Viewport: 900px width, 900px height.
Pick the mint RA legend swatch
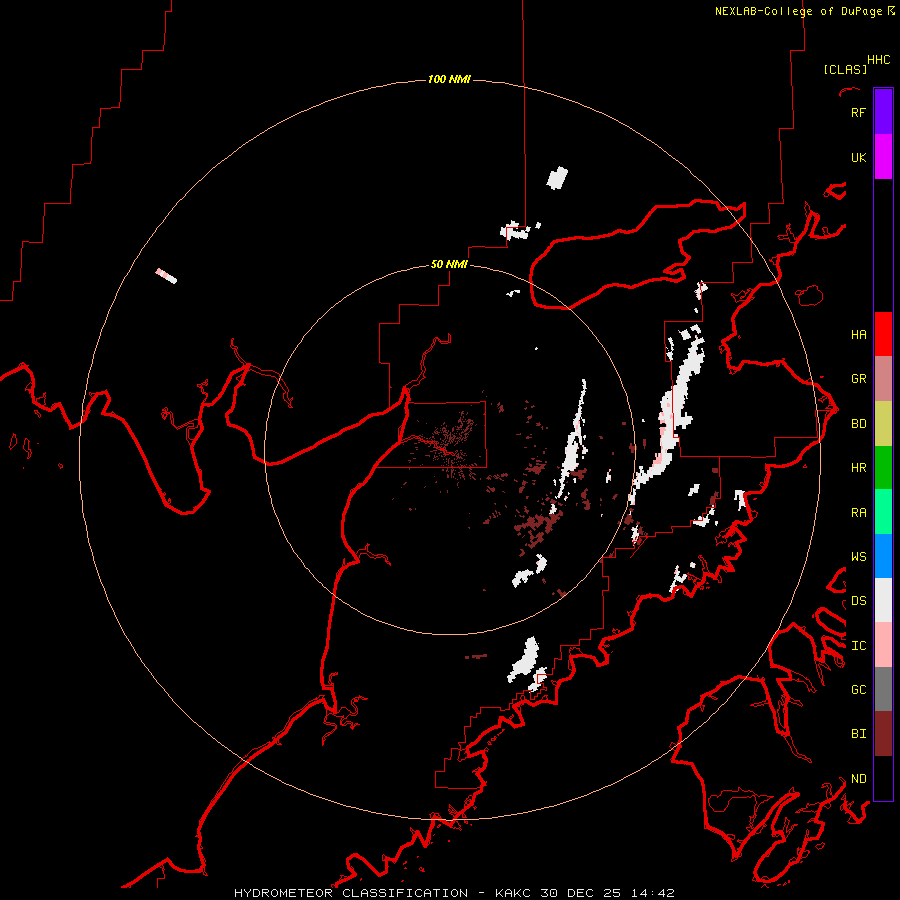pos(883,512)
